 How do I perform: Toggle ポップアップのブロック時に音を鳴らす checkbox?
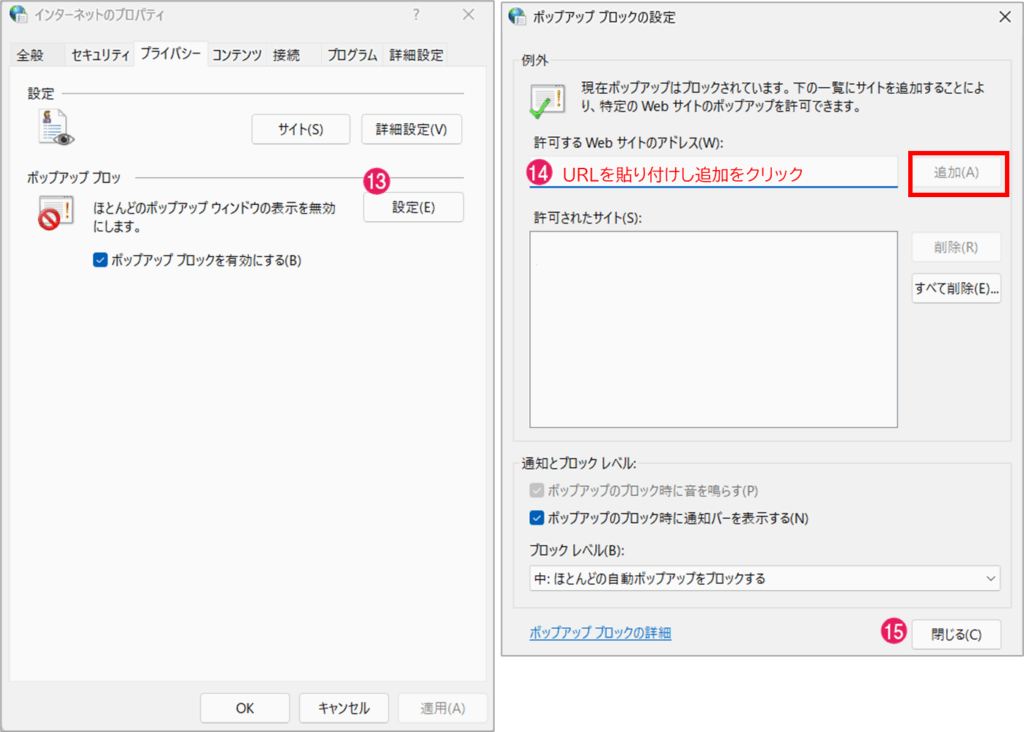click(x=537, y=491)
